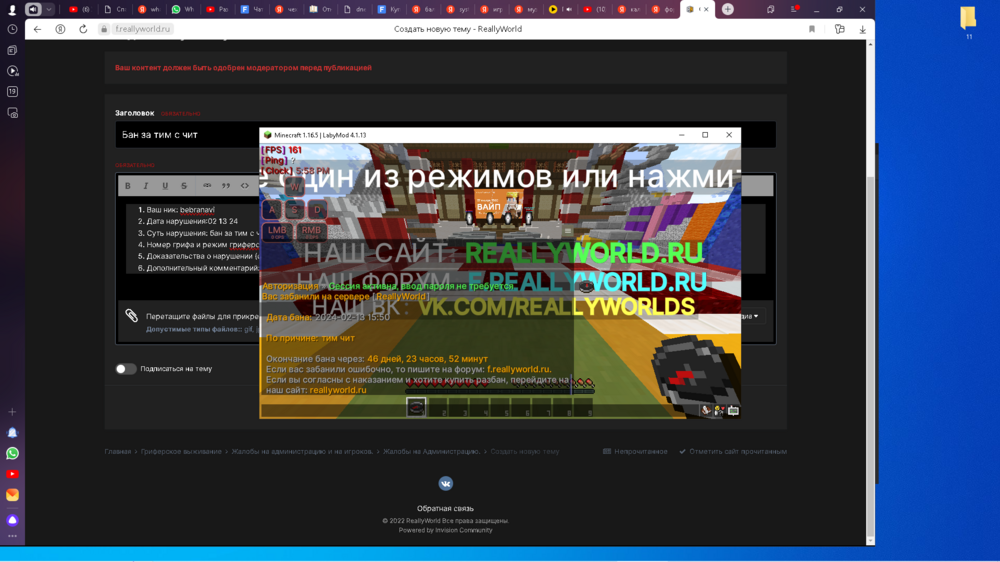Insert a quote block in the editor
Image resolution: width=1000 pixels, height=562 pixels.
226,186
